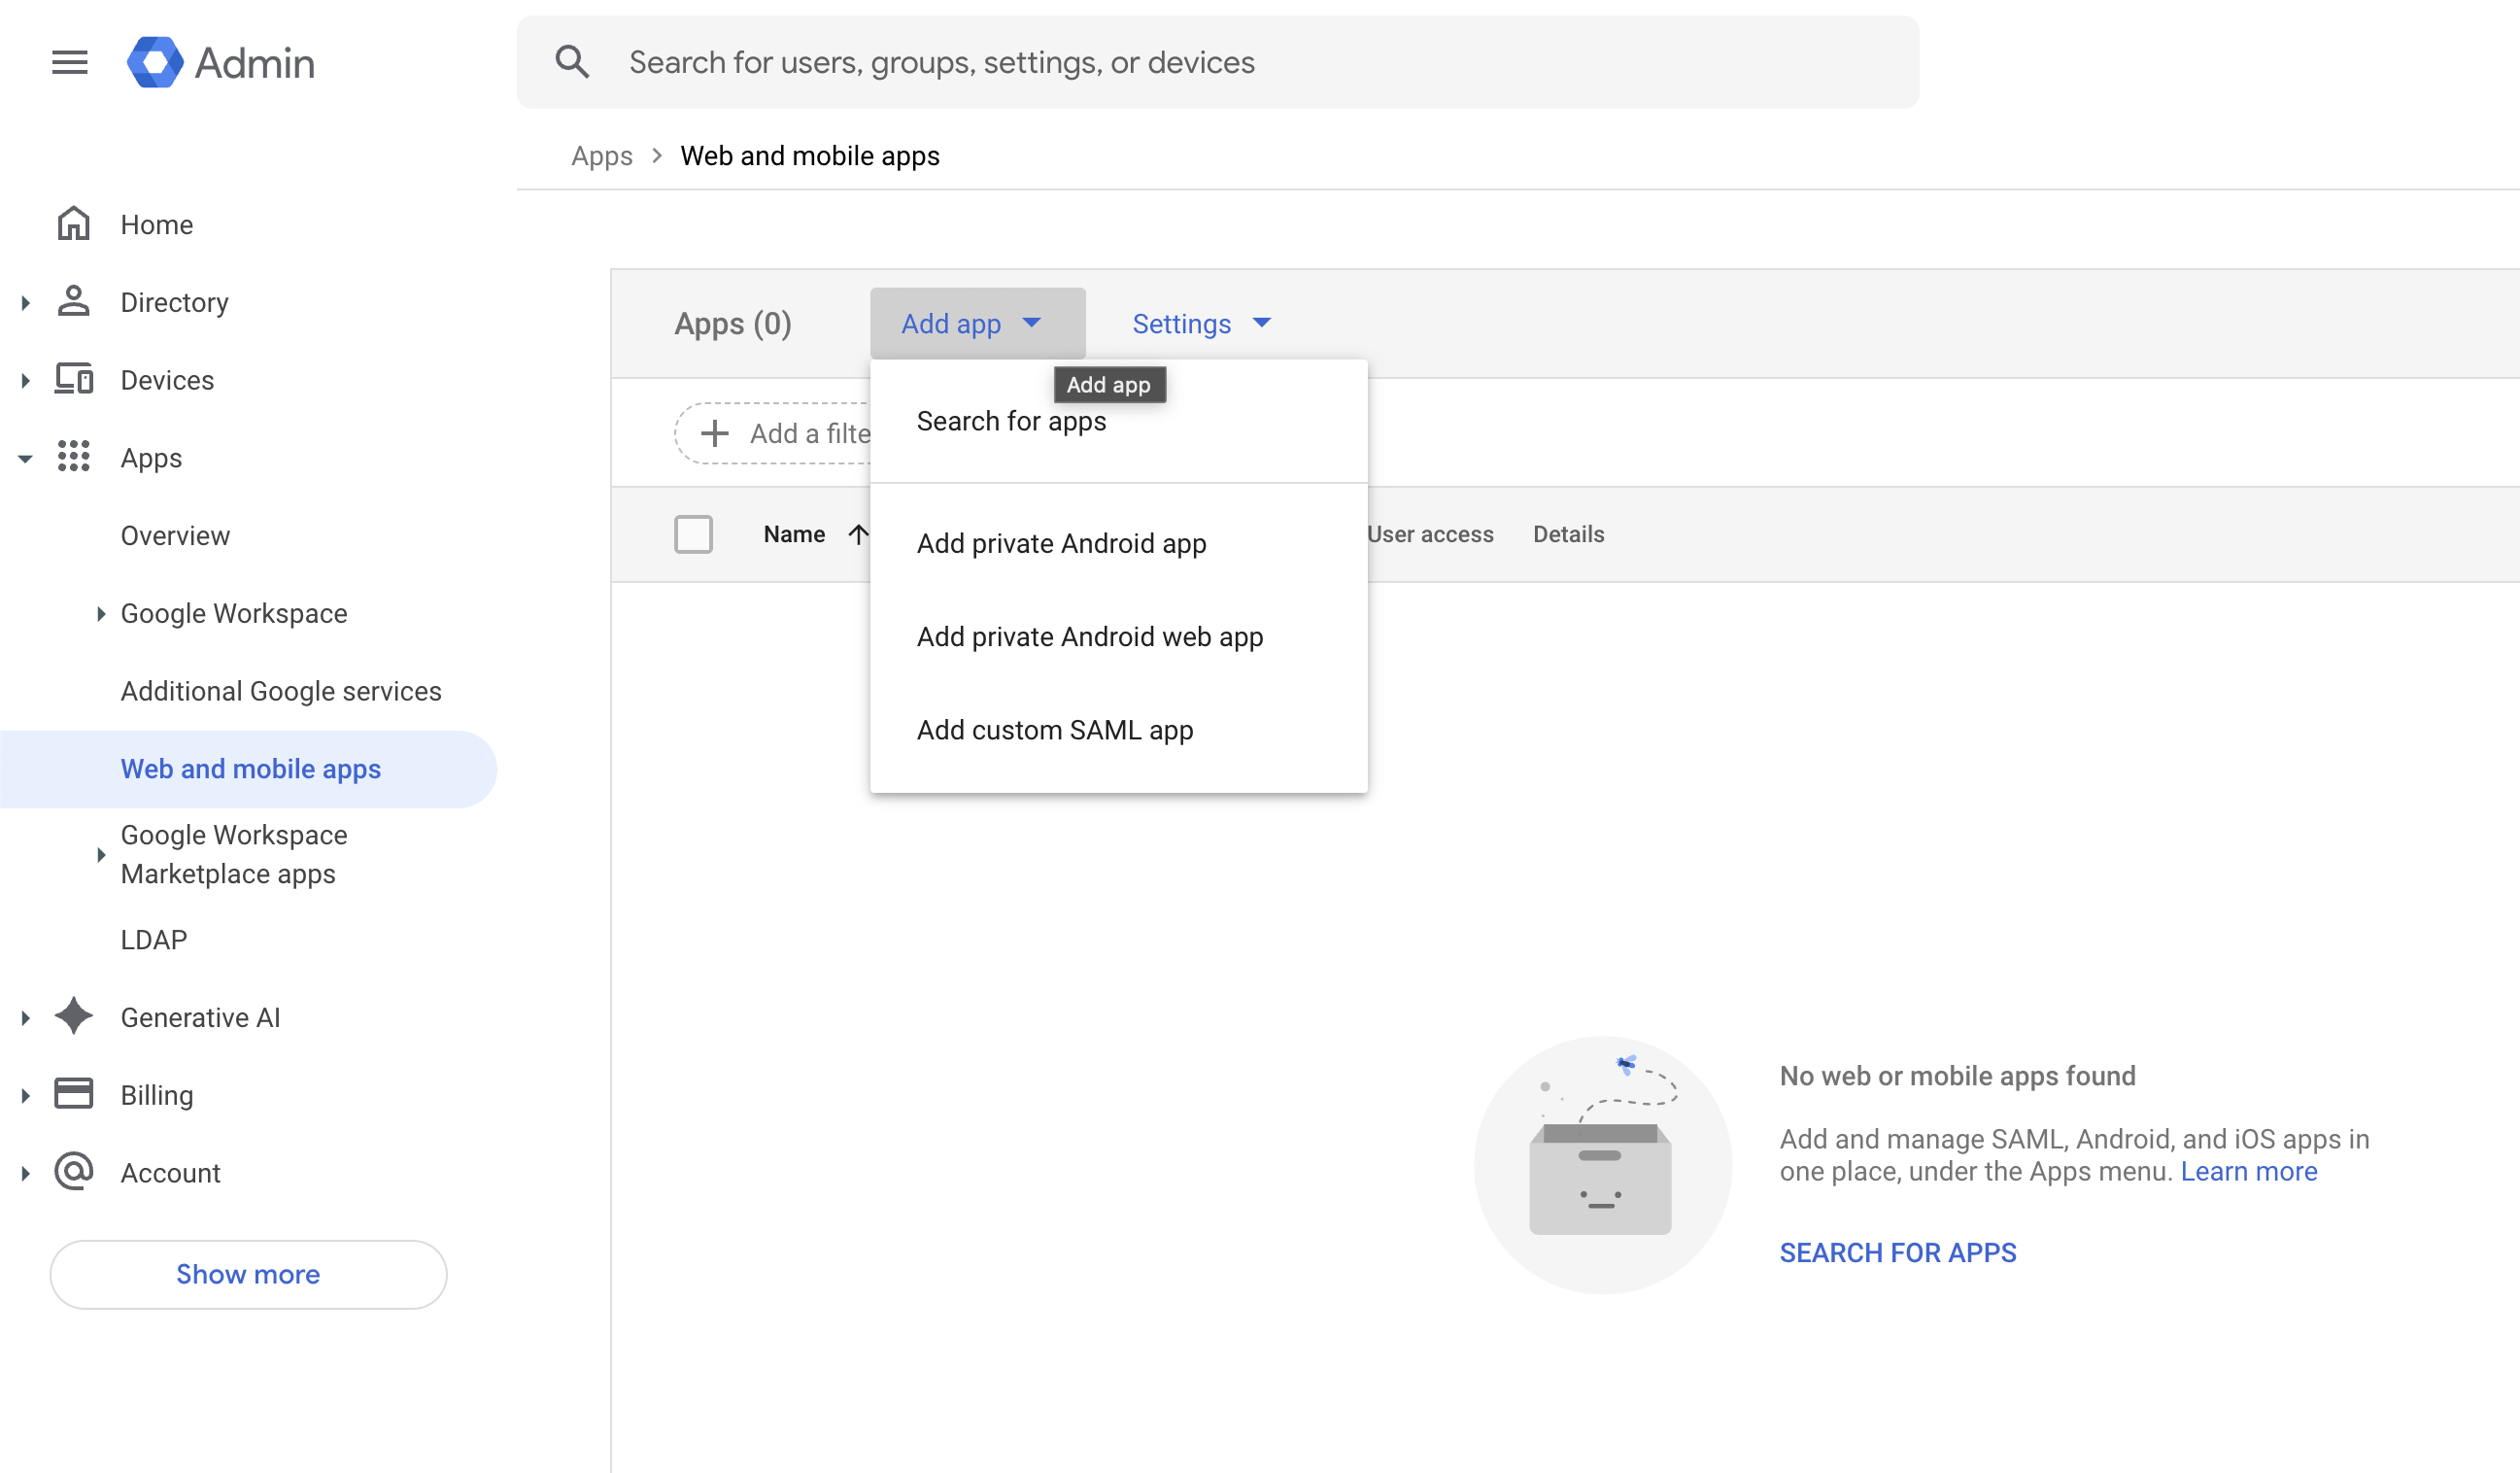Viewport: 2520px width, 1473px height.
Task: Close the Add app dropdown button
Action: (x=977, y=323)
